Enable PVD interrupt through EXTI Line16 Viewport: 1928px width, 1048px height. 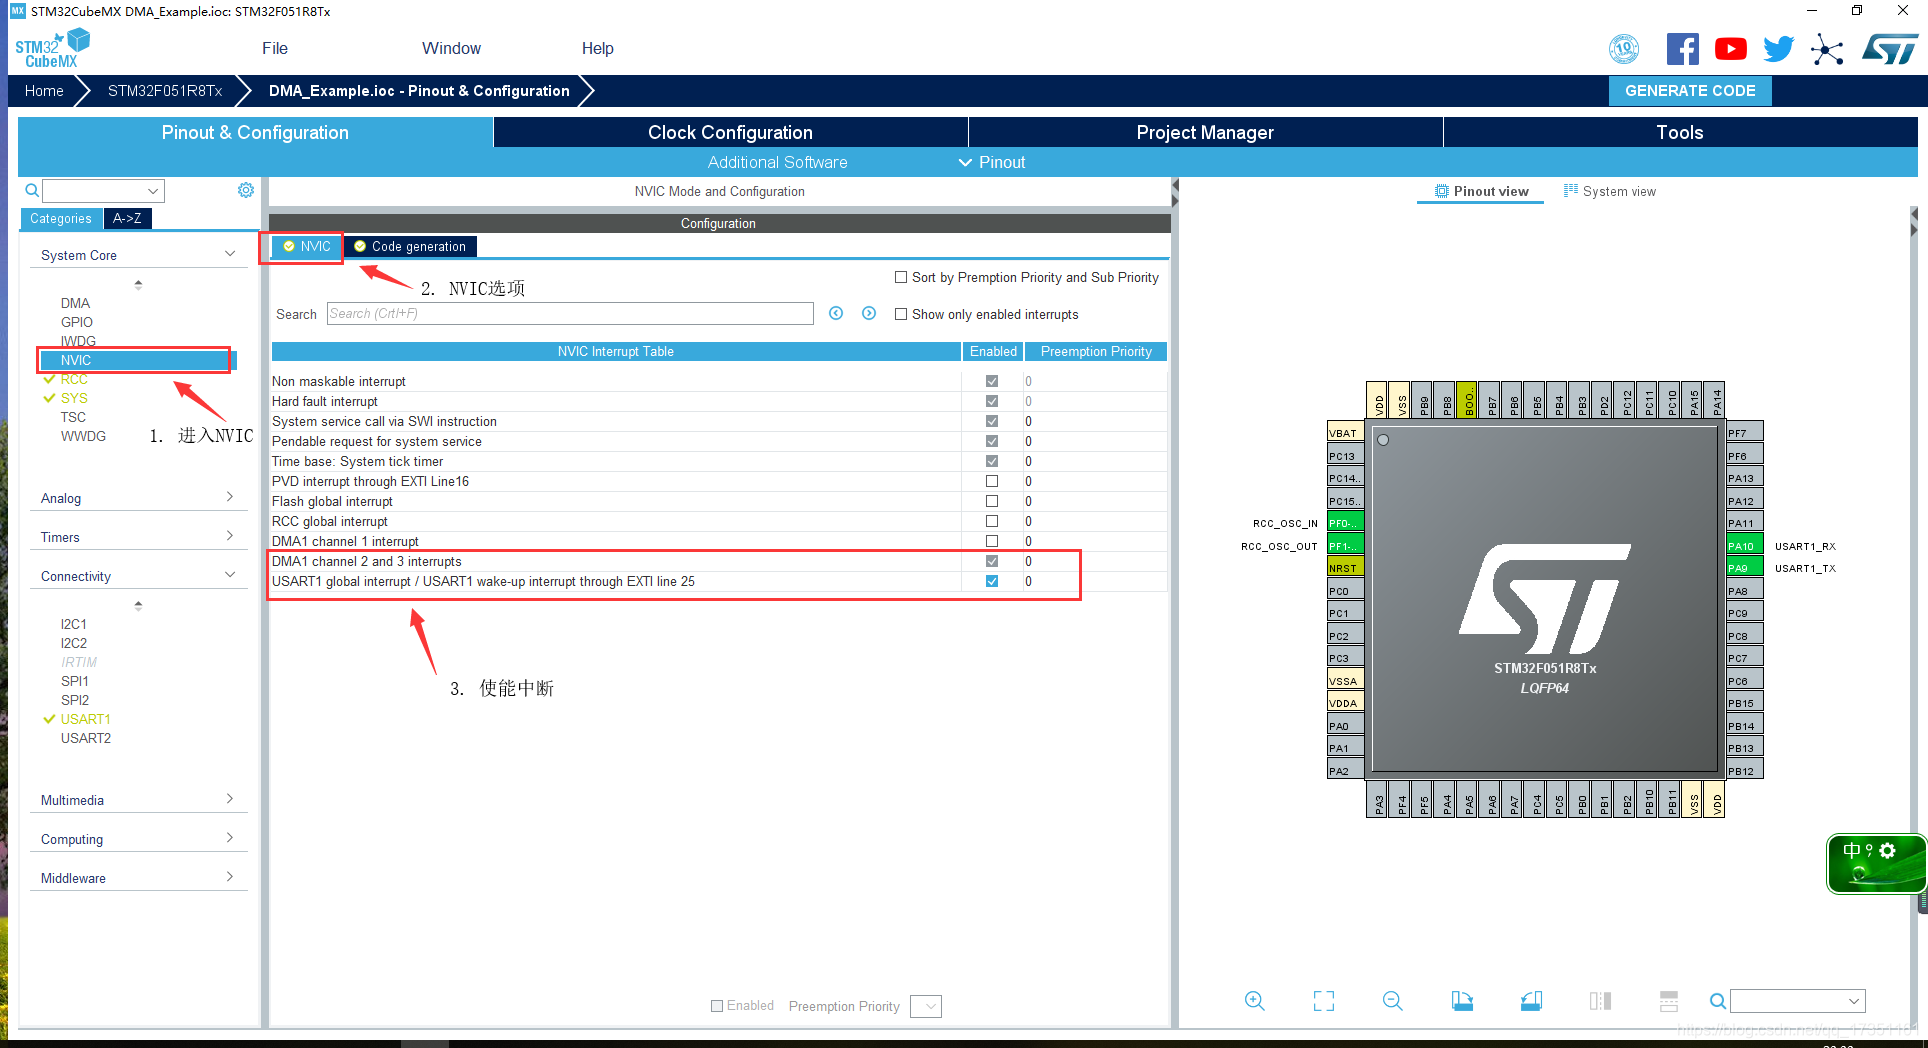point(992,481)
